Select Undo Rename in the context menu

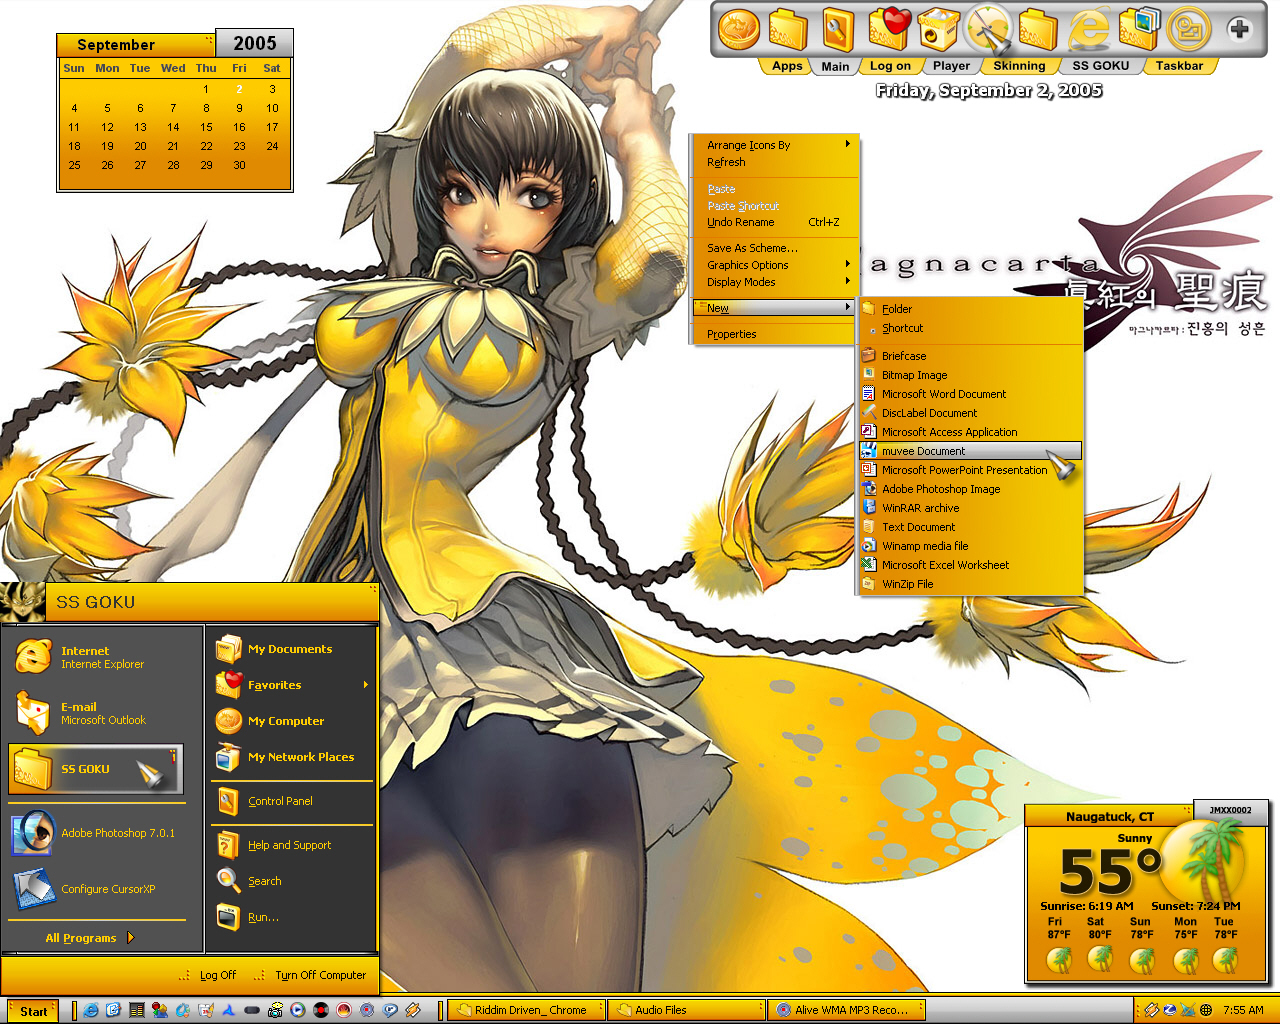click(776, 222)
